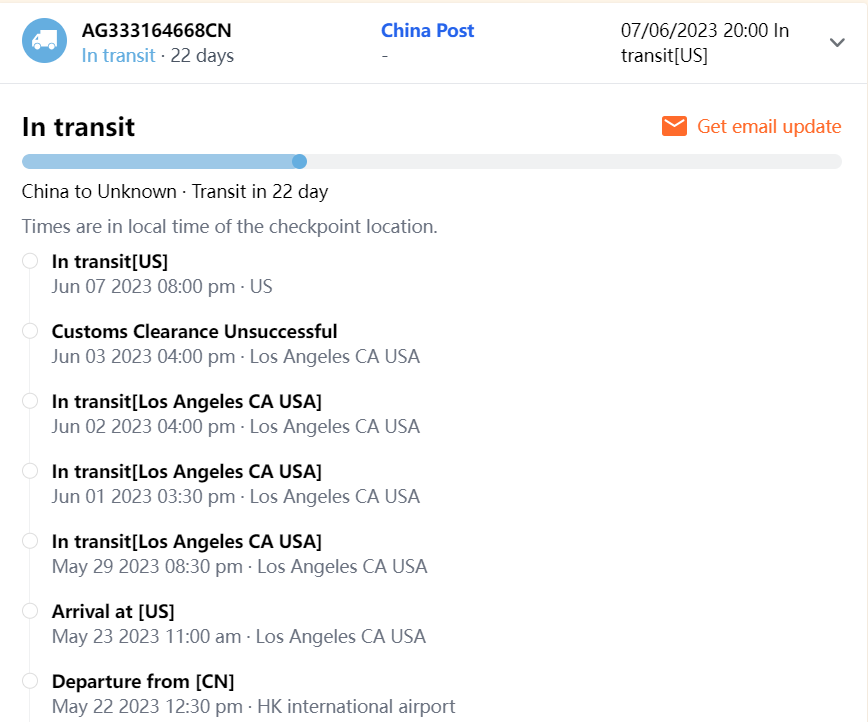Click marker beside Arrival at [US]
Screen dimensions: 868x722
tap(30, 611)
